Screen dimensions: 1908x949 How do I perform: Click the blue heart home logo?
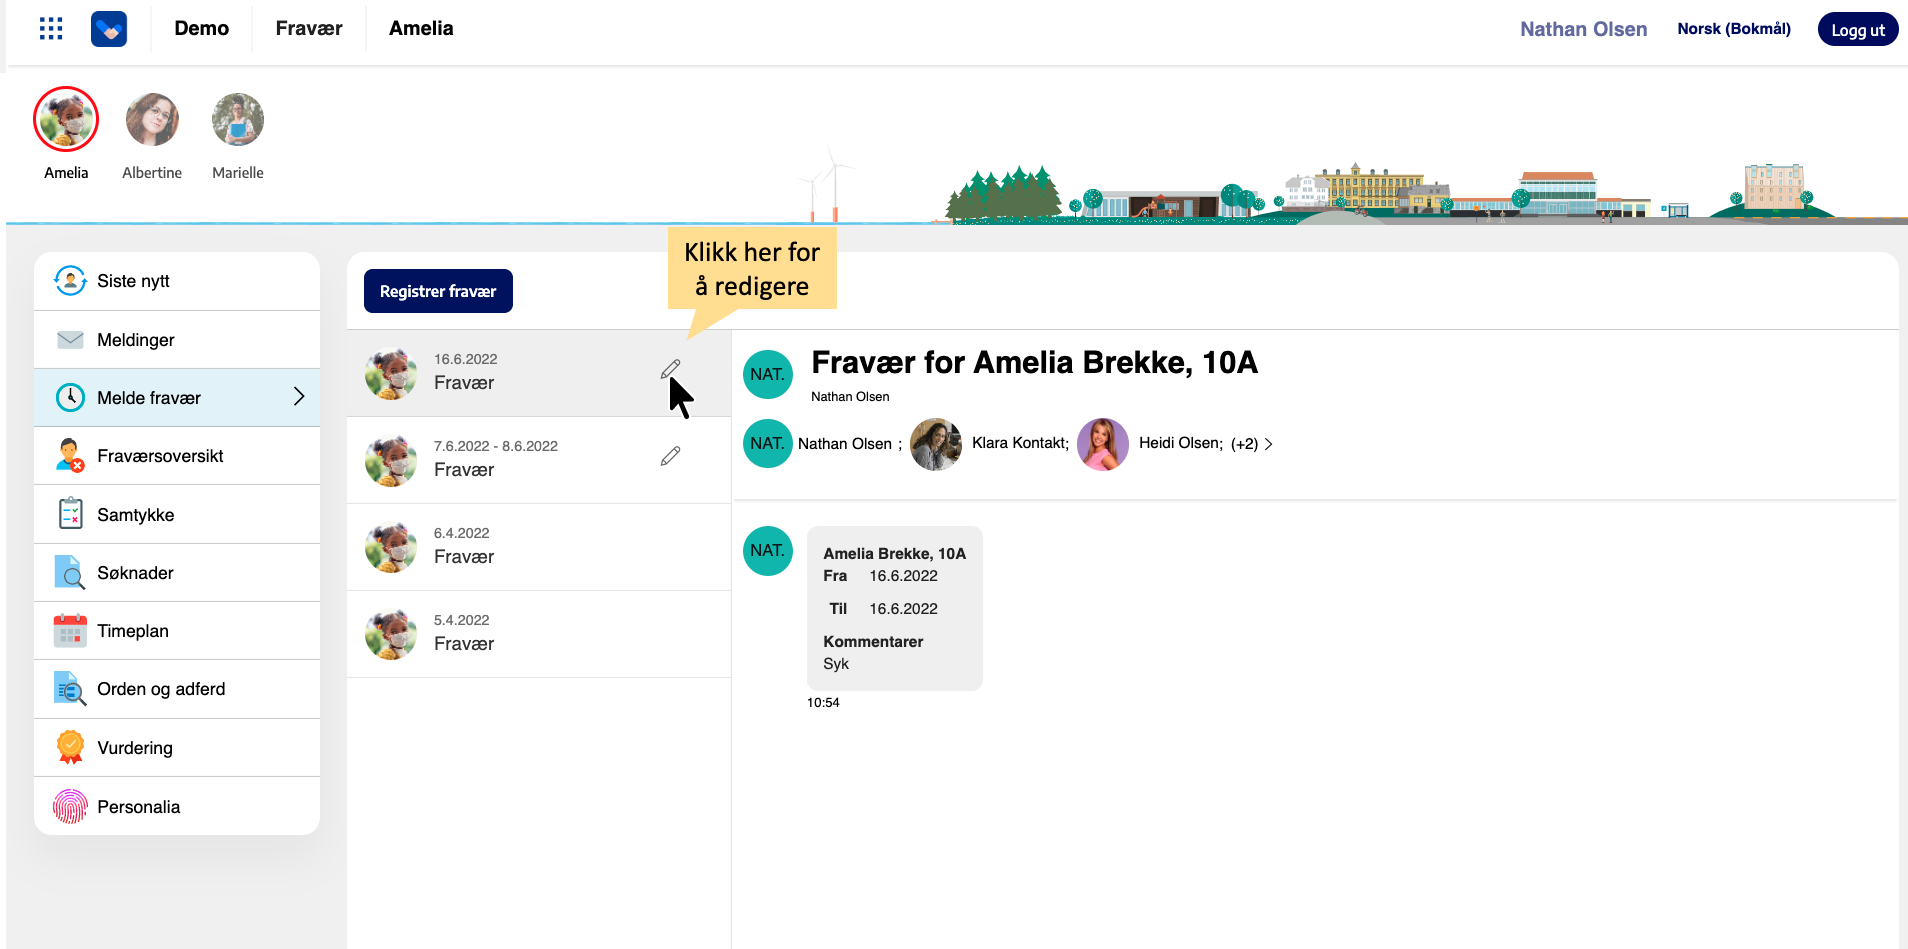(x=109, y=29)
